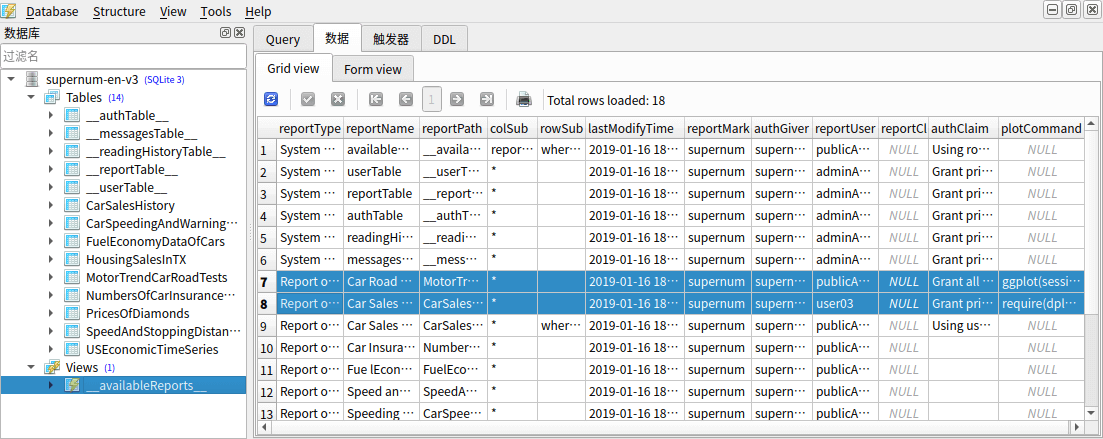Open the Tools menu

215,11
